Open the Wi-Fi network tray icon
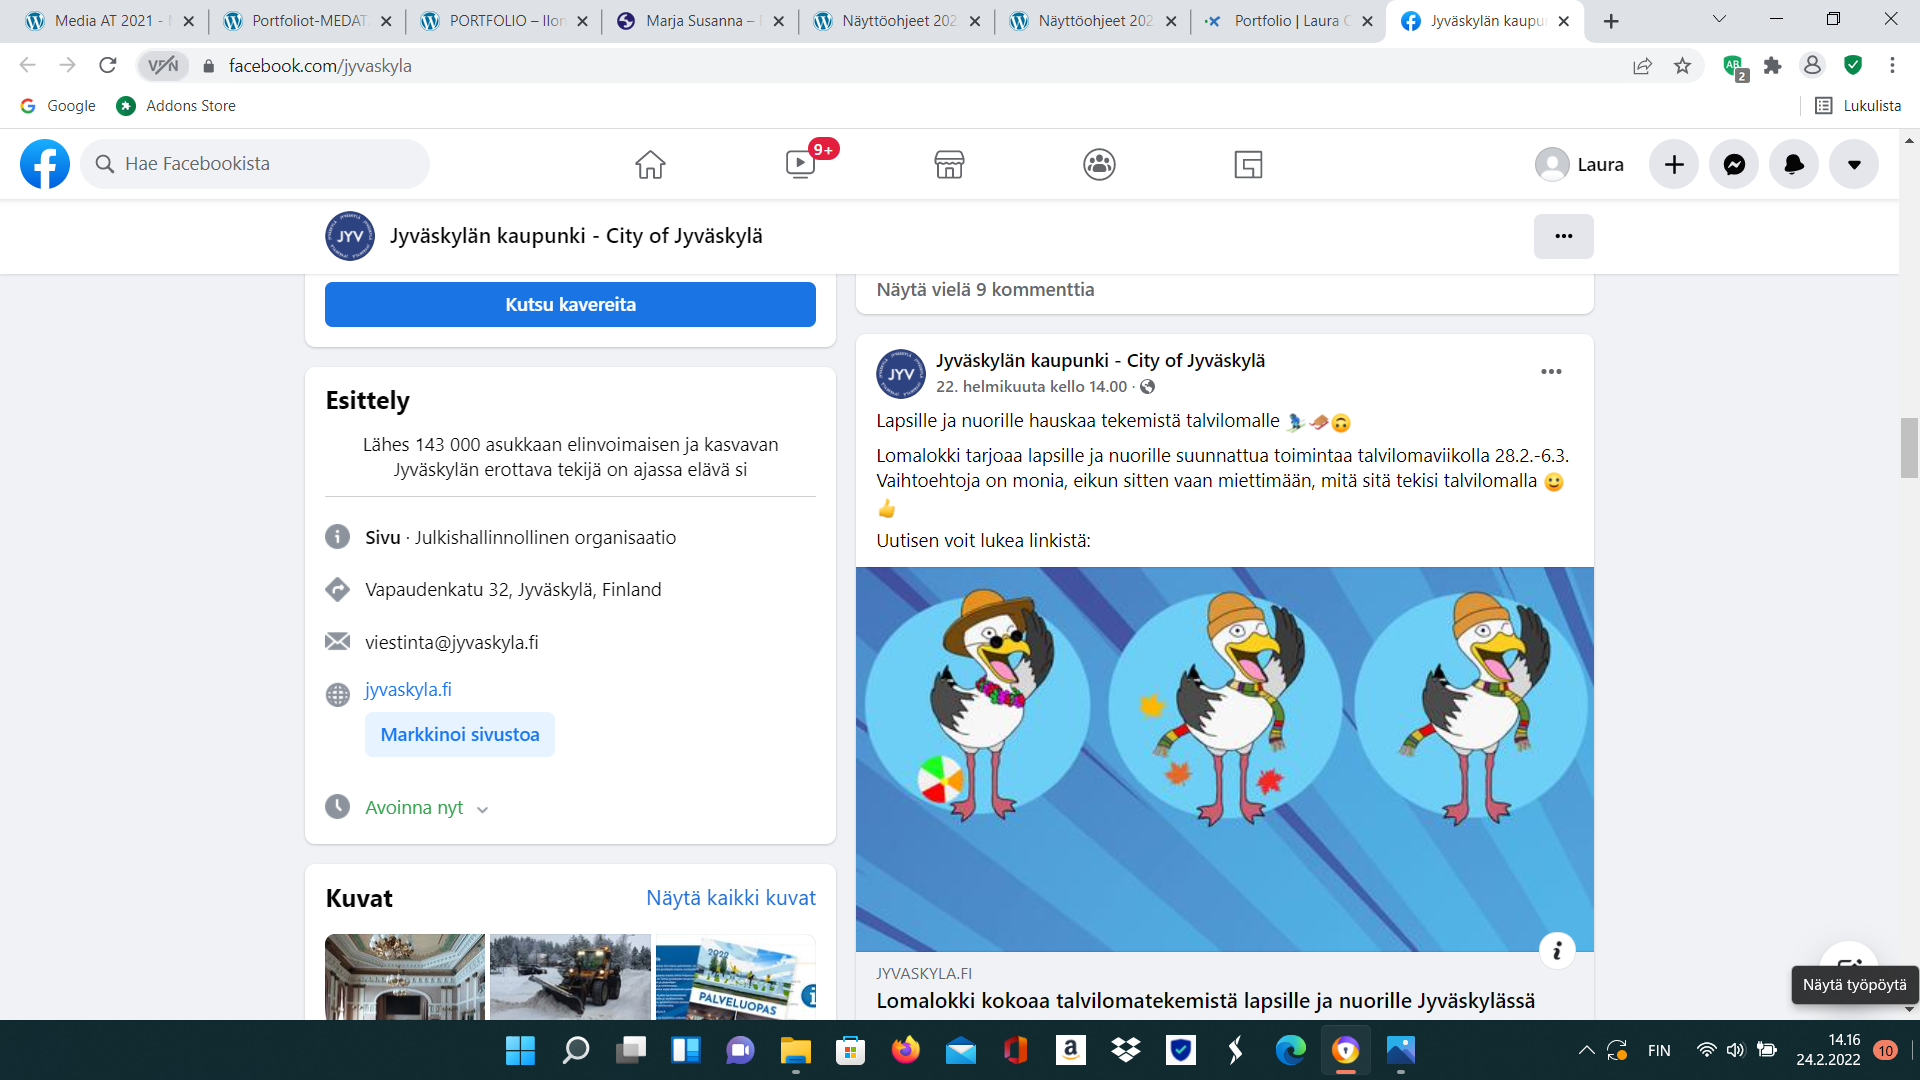This screenshot has width=1920, height=1080. [1706, 1050]
